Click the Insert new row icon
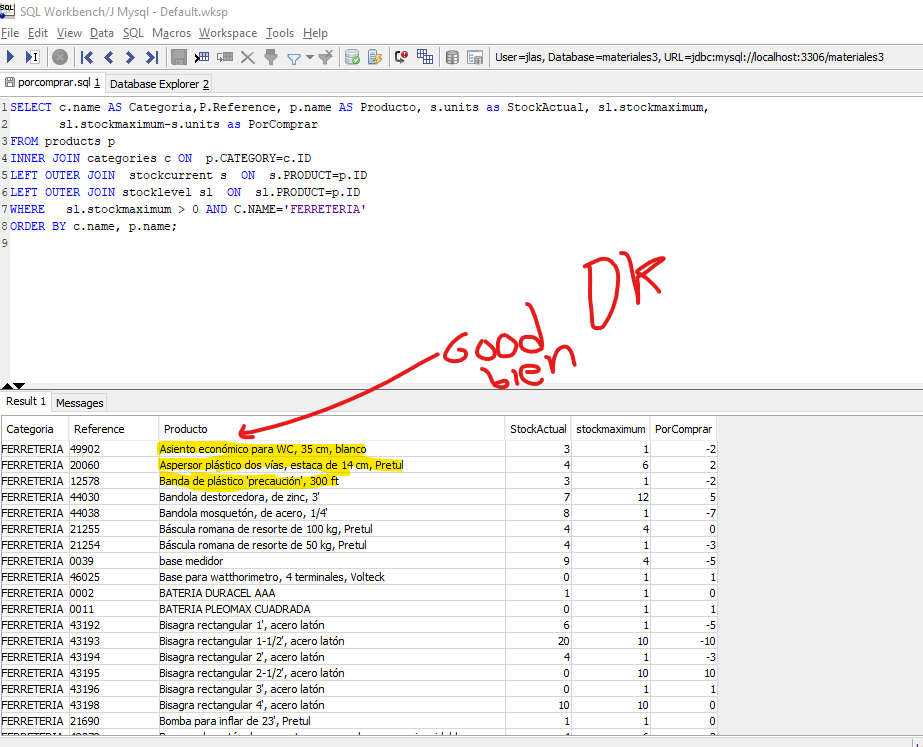 click(203, 57)
